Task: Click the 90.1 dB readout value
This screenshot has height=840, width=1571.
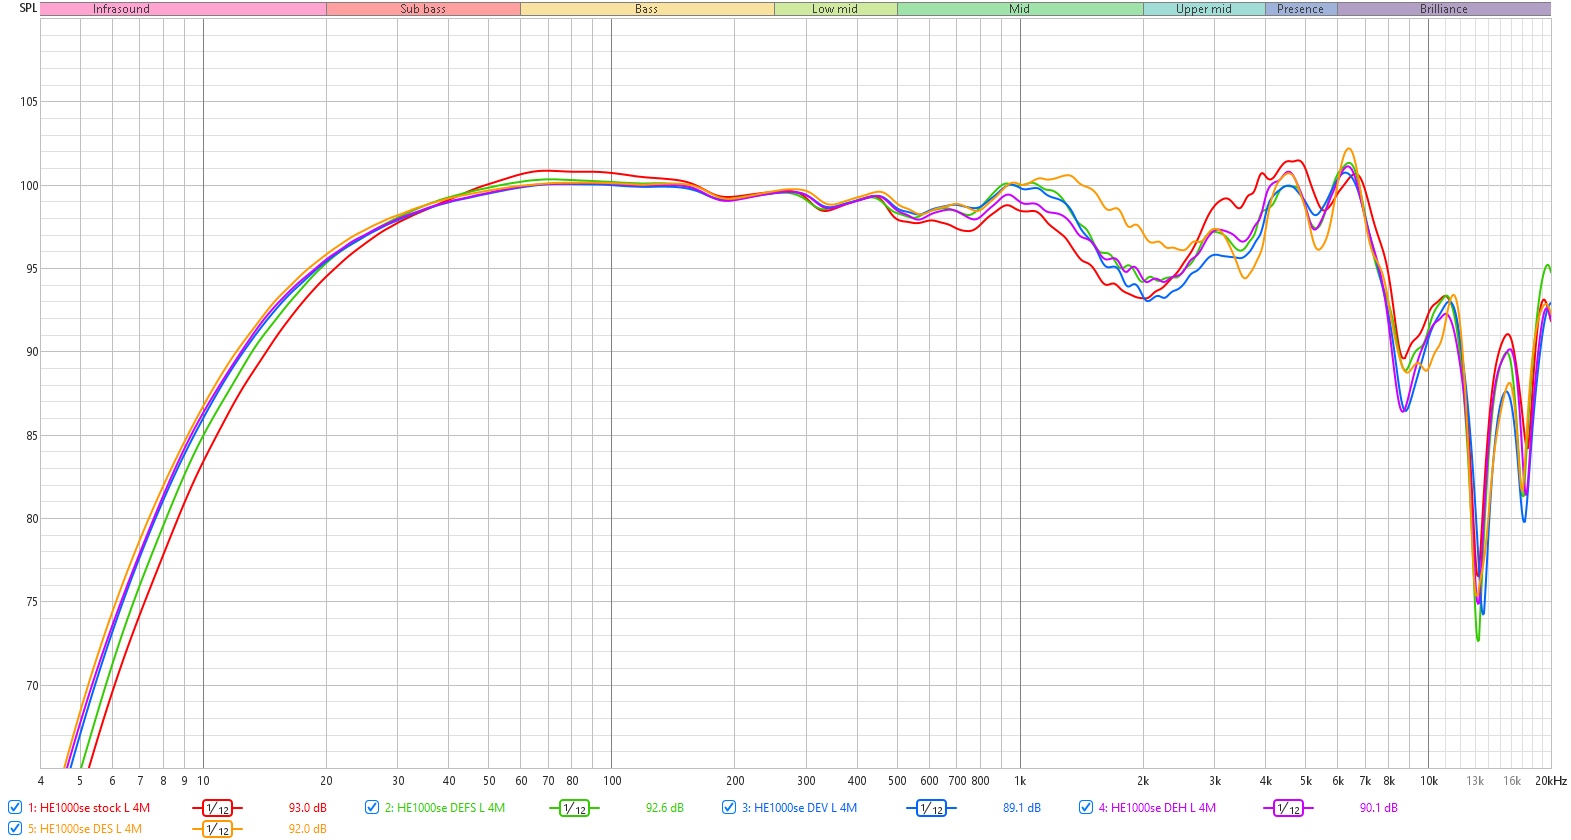Action: pyautogui.click(x=1379, y=808)
